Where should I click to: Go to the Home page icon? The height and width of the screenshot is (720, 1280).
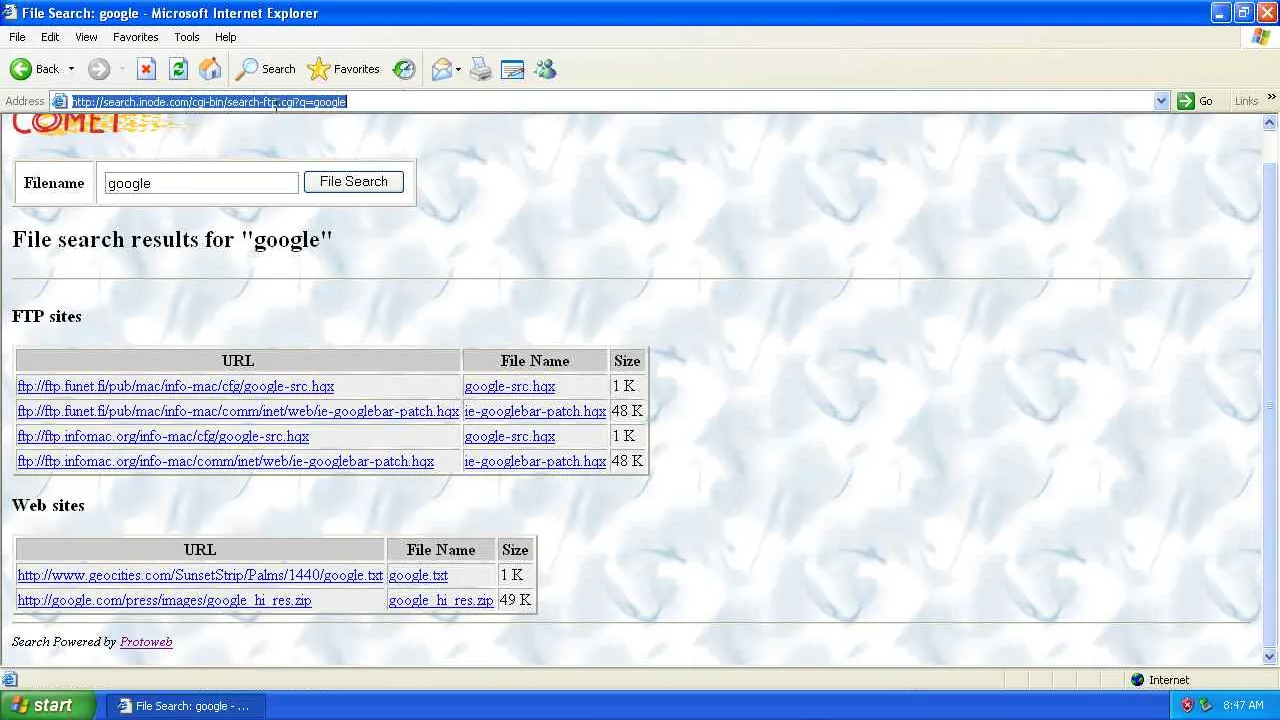210,69
